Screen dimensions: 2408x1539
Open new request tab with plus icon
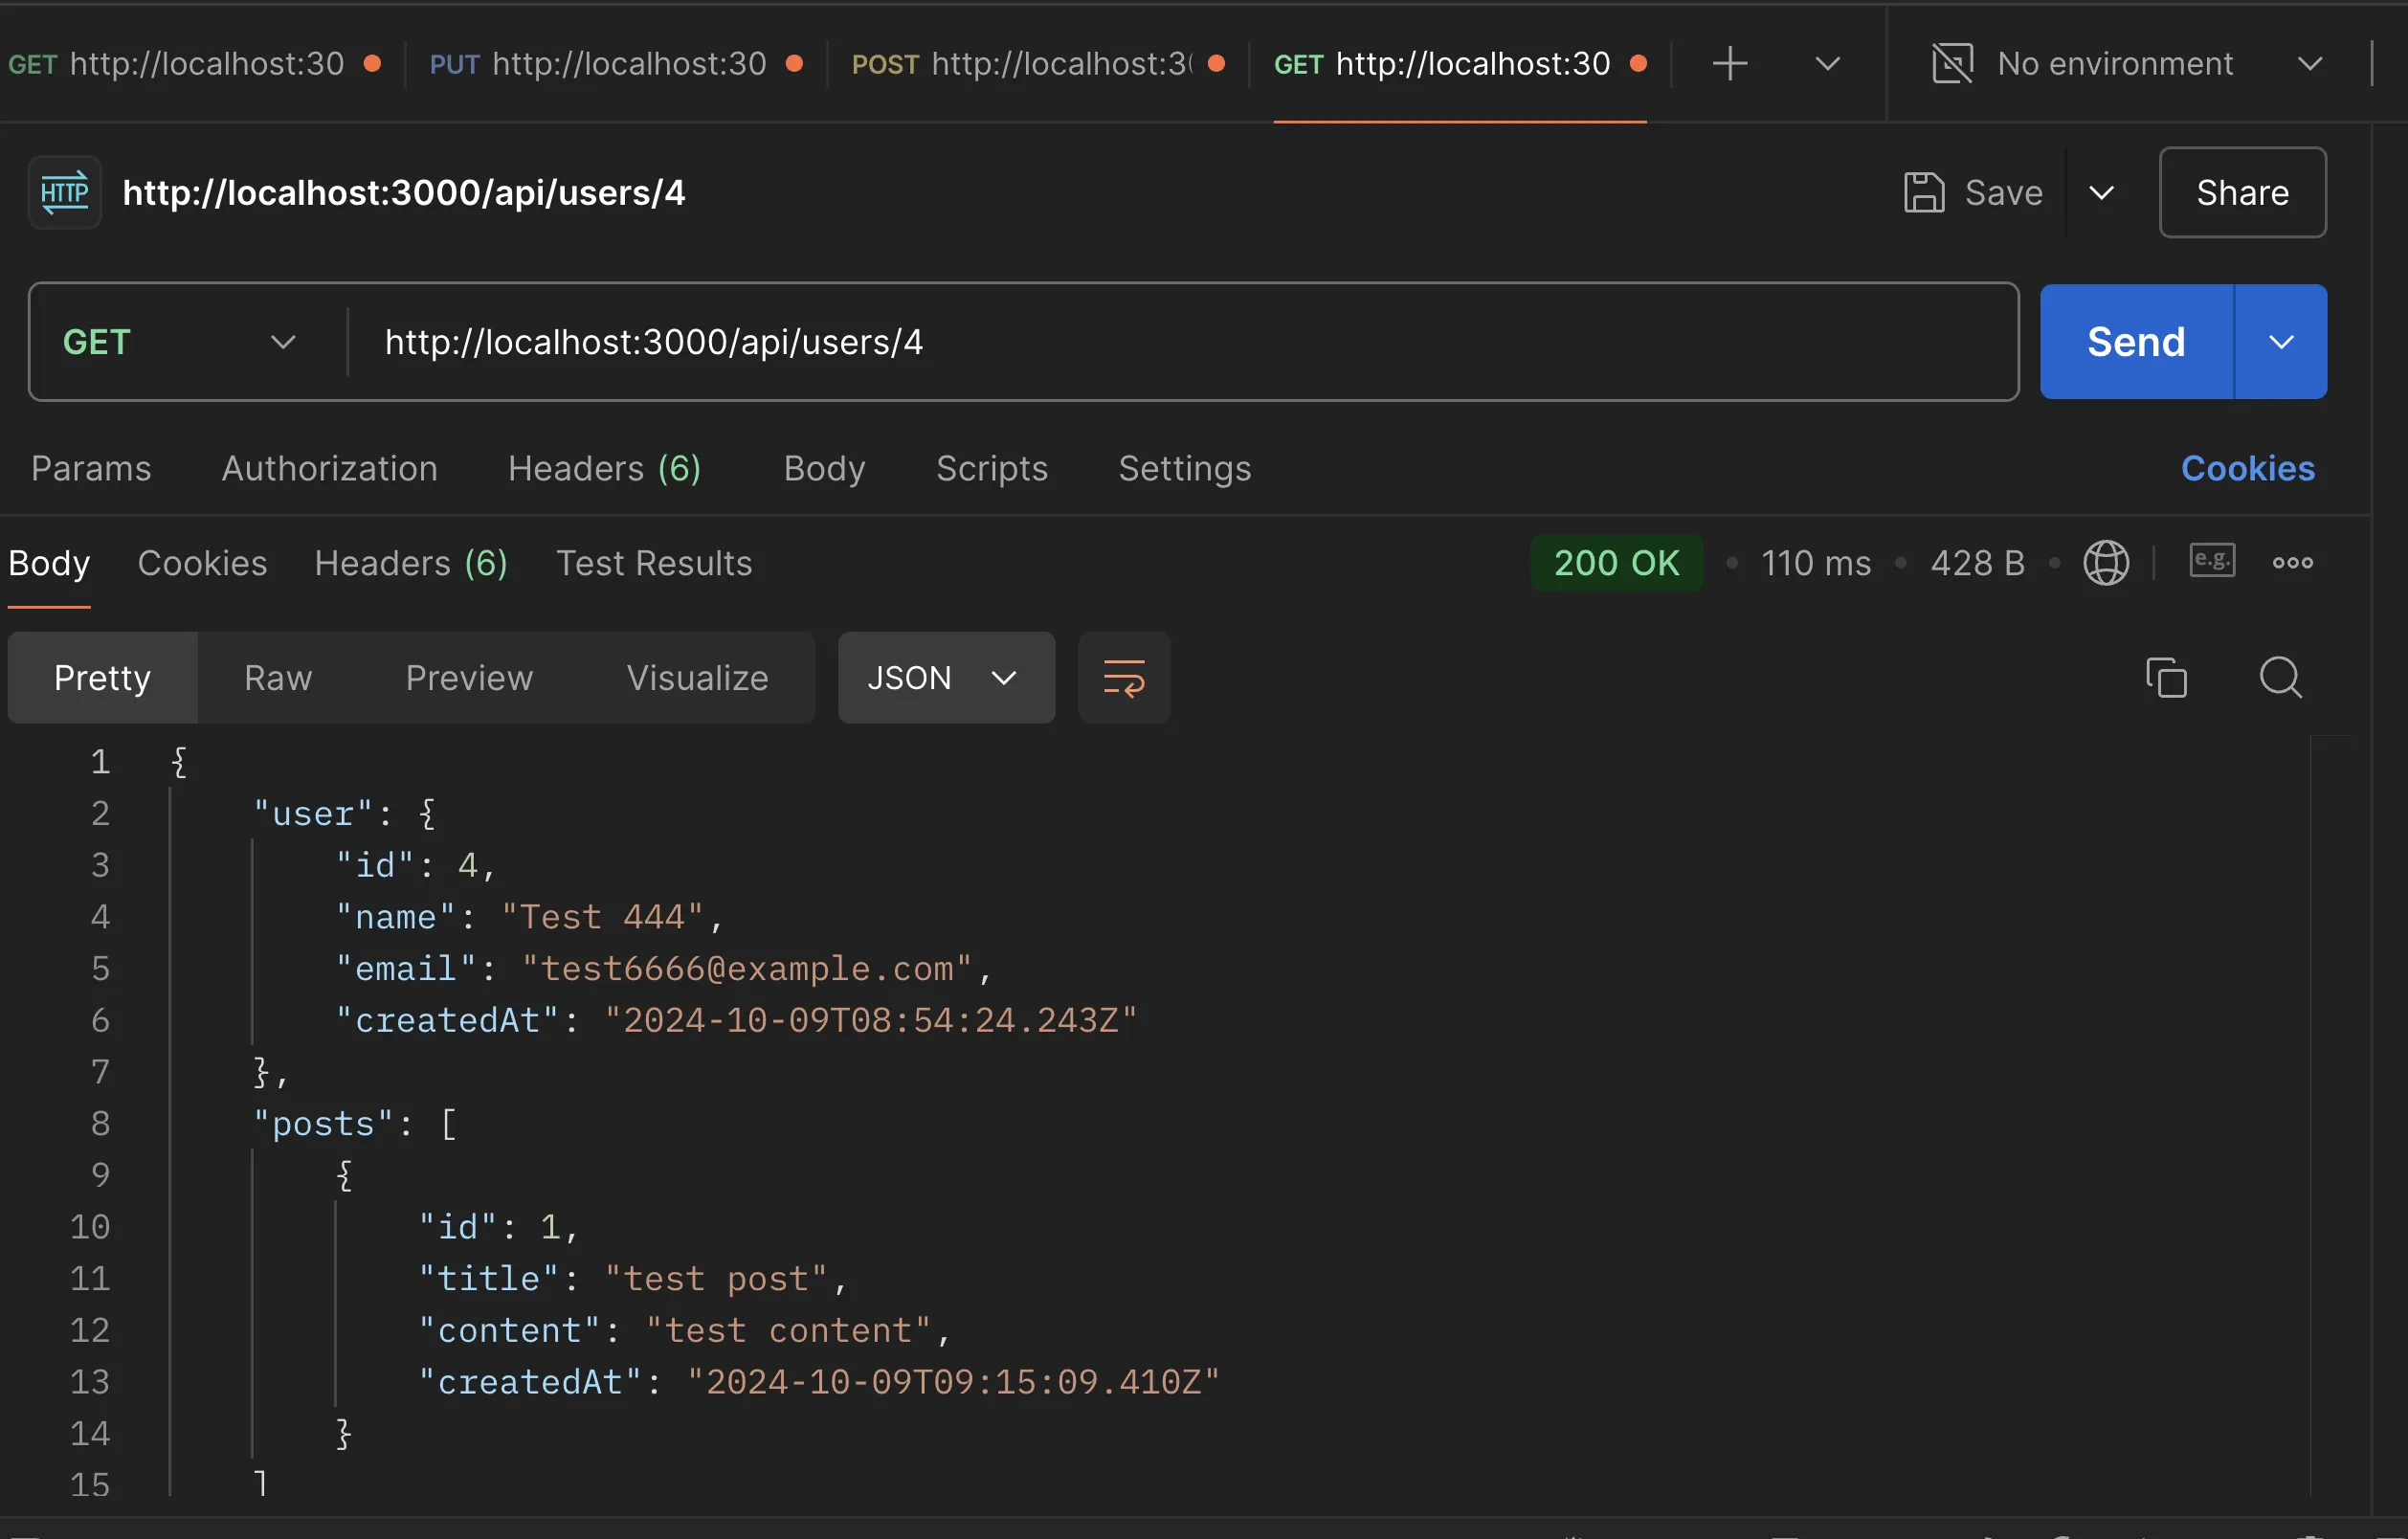click(x=1730, y=64)
